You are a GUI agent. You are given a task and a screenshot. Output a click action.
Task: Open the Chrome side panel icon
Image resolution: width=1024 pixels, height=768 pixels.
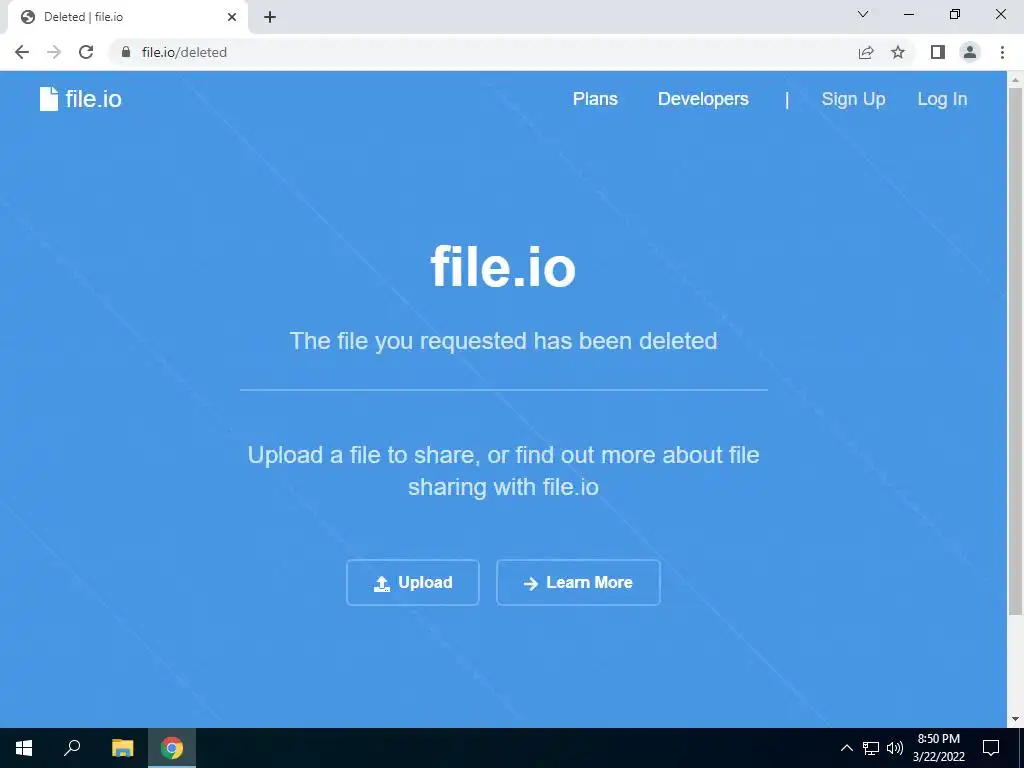tap(938, 52)
